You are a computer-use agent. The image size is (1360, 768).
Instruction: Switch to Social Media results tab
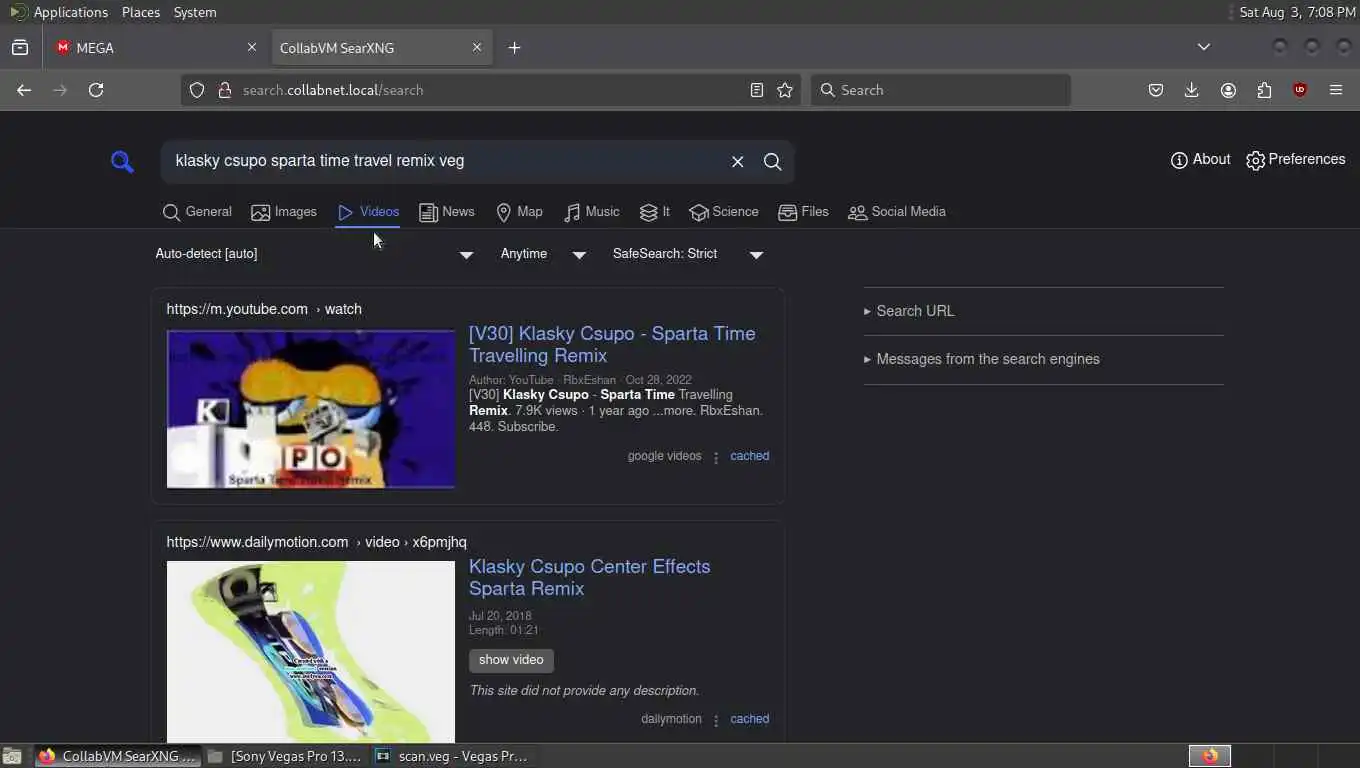click(897, 212)
